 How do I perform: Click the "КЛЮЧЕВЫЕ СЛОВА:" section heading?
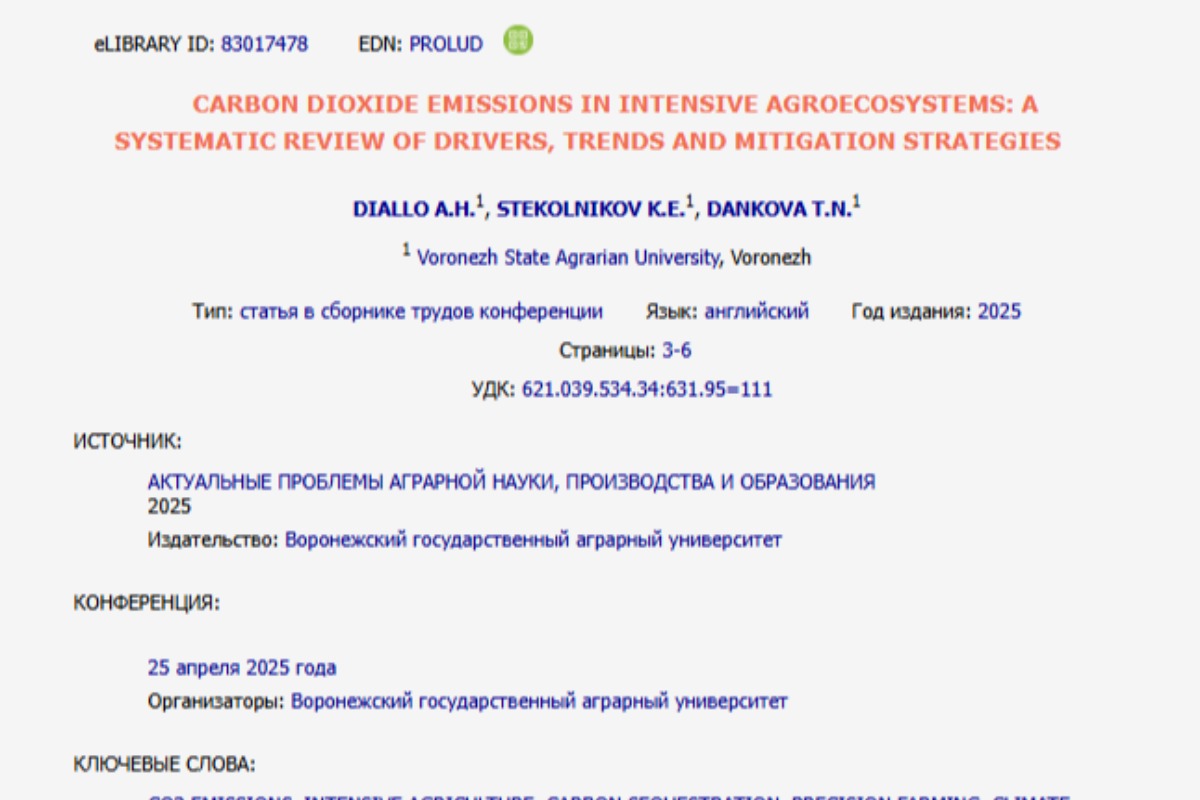[164, 765]
